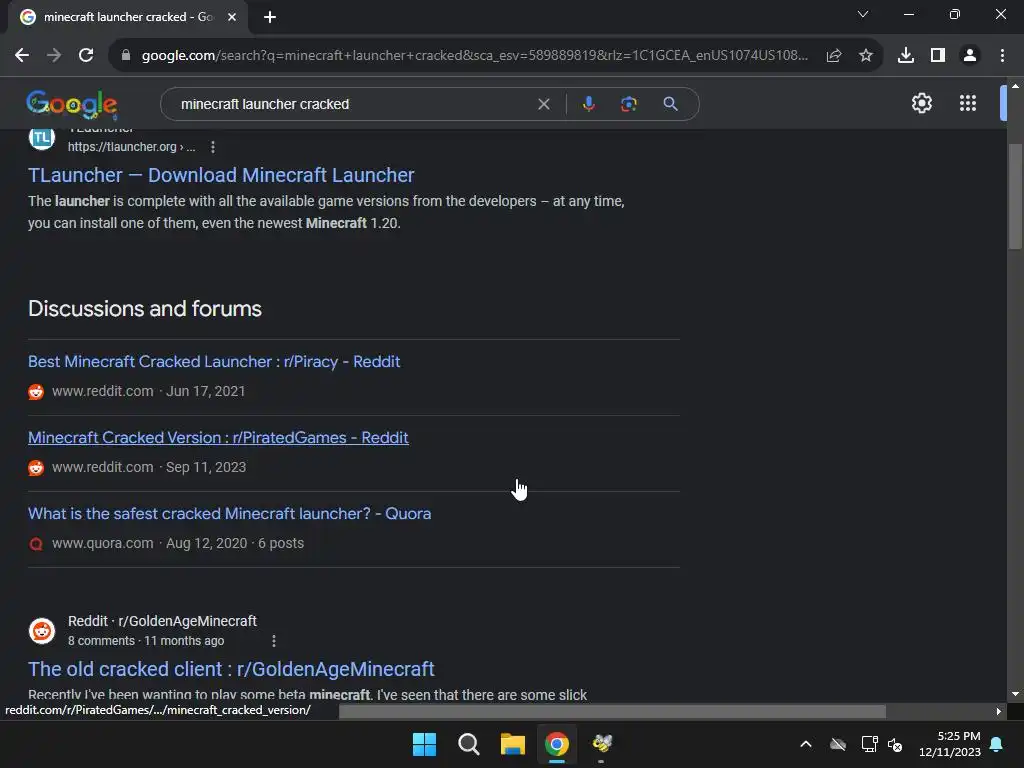Open the site security lock info
This screenshot has width=1024, height=768.
(x=126, y=56)
